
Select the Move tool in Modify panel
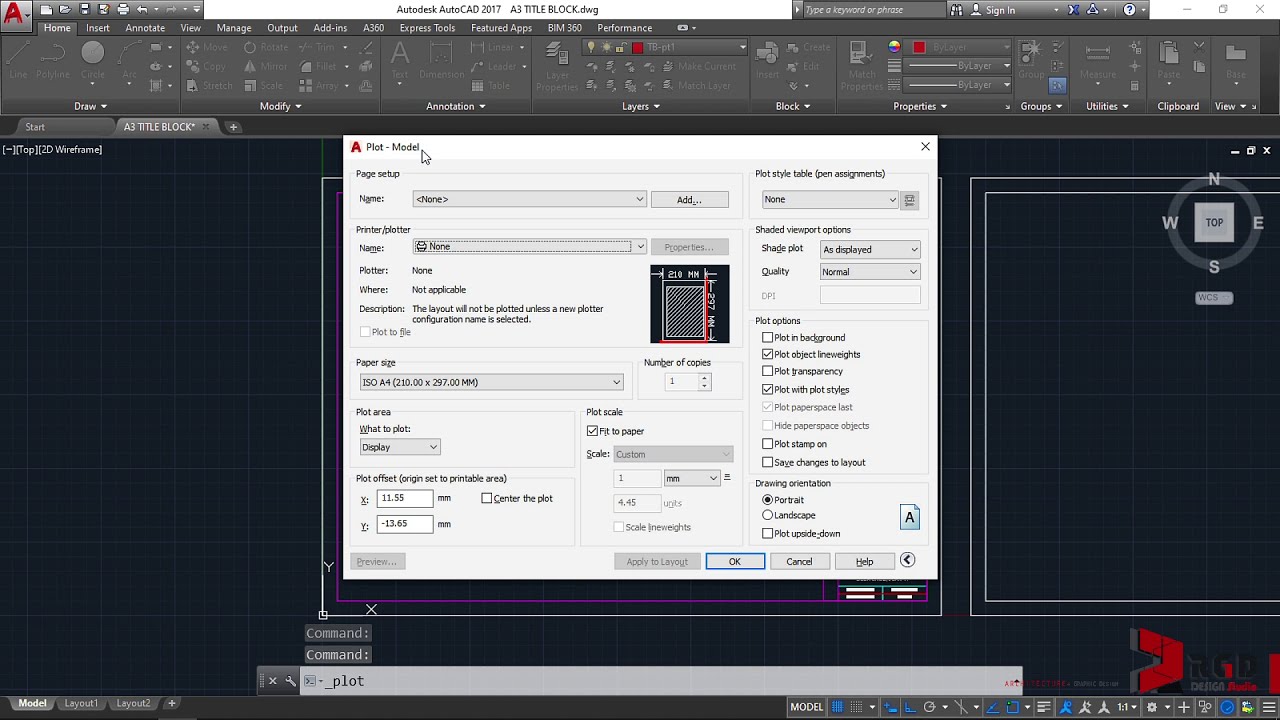tap(206, 47)
